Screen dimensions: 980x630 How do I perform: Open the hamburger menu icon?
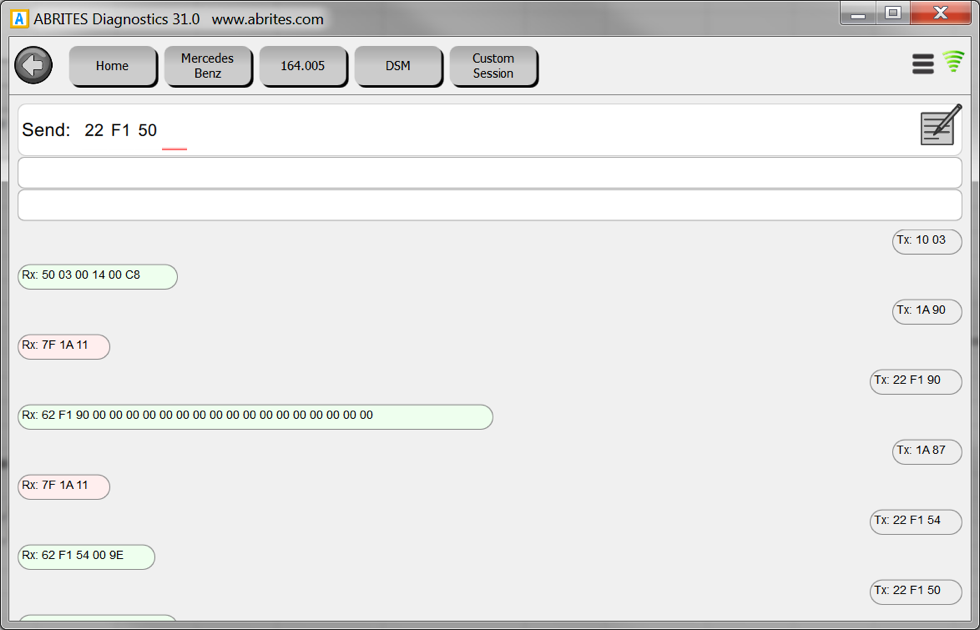point(922,64)
